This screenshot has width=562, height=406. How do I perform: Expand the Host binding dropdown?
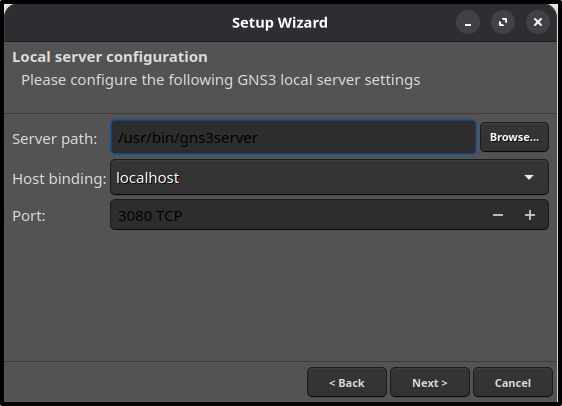pyautogui.click(x=329, y=177)
